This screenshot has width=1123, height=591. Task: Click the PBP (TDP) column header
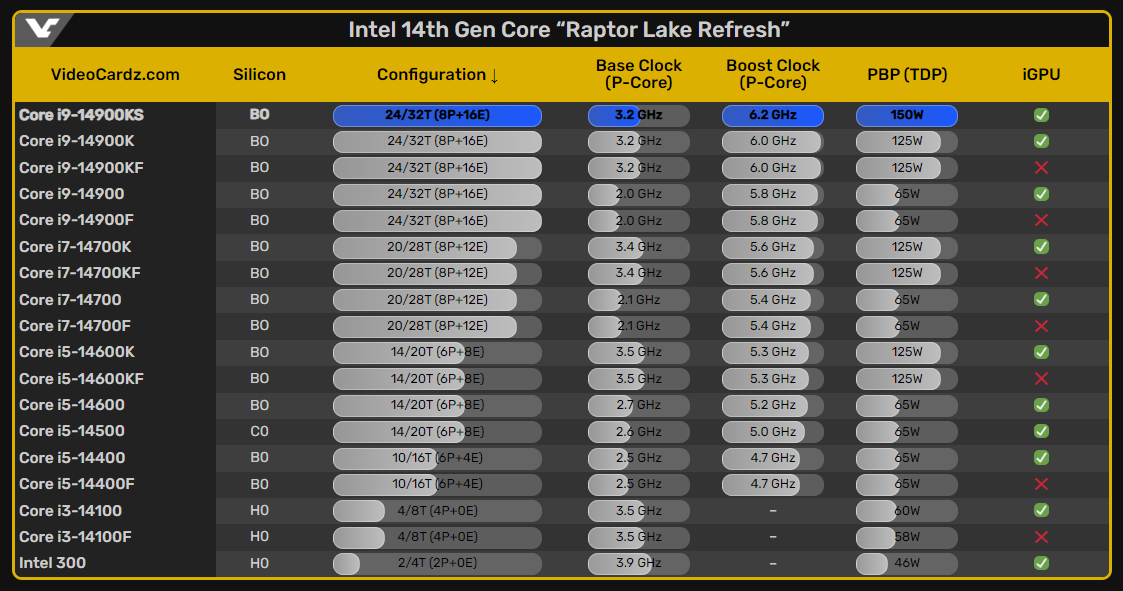pyautogui.click(x=907, y=75)
